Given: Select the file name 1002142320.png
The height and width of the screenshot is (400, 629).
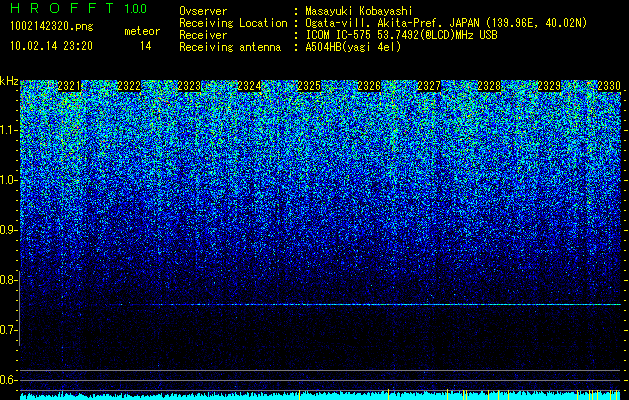Looking at the screenshot, I should [52, 26].
